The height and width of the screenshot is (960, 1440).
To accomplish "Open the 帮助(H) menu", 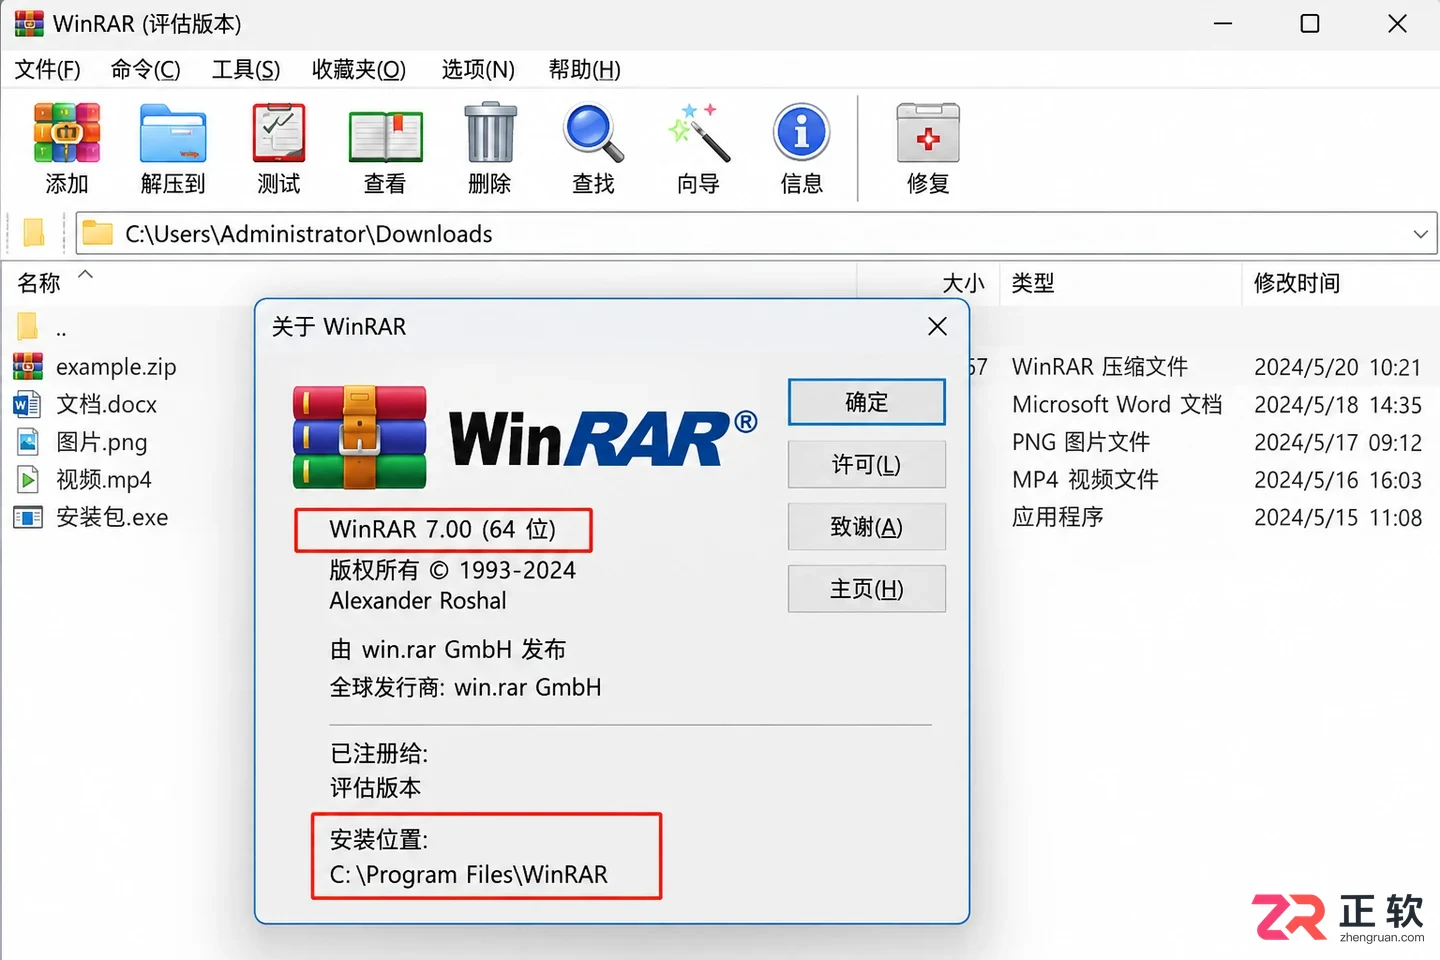I will click(x=585, y=70).
